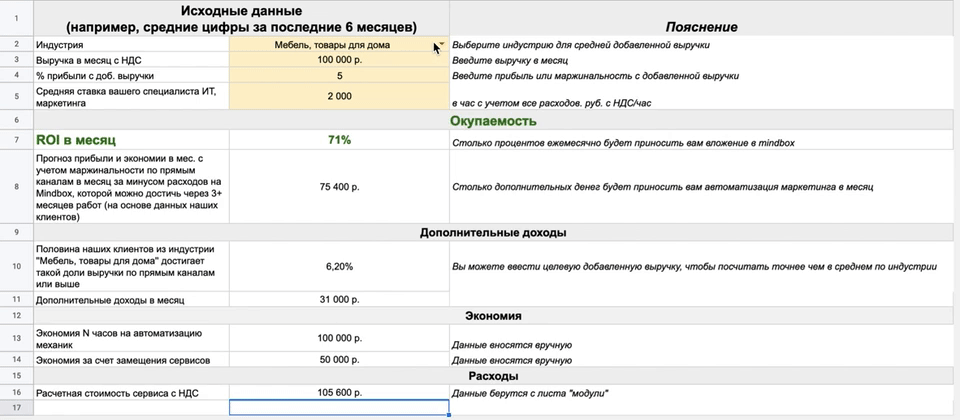Image resolution: width=960 pixels, height=420 pixels.
Task: Select the '6,20%' share cell
Action: (339, 266)
